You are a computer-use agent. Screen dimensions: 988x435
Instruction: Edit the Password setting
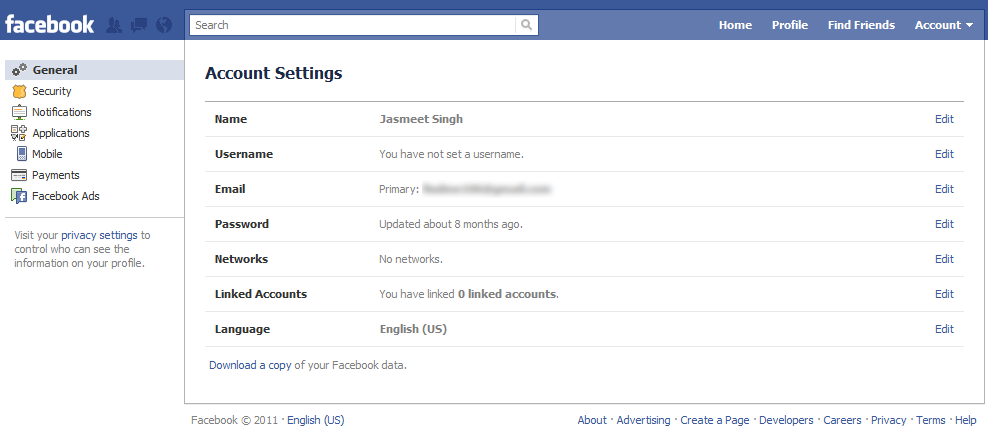click(x=944, y=224)
